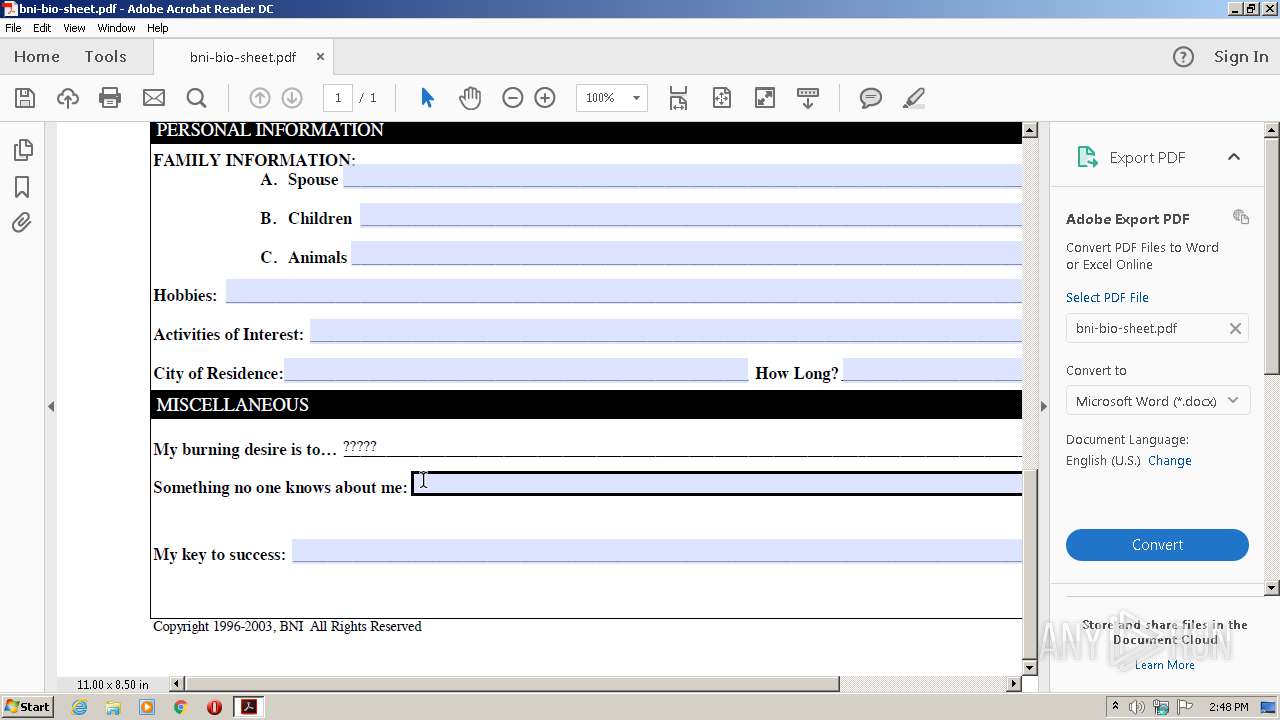Viewport: 1280px width, 720px height.
Task: Open the Read mode tool icon
Action: click(x=808, y=98)
